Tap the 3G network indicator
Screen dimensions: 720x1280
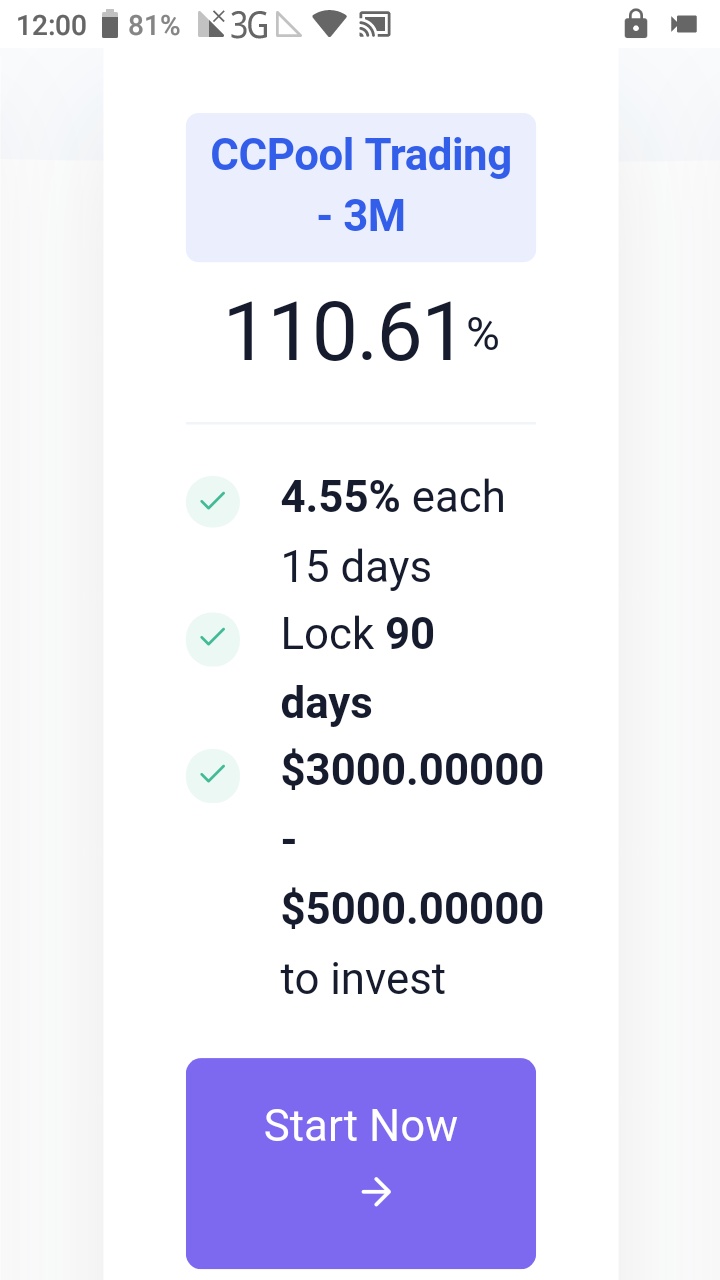coord(249,24)
